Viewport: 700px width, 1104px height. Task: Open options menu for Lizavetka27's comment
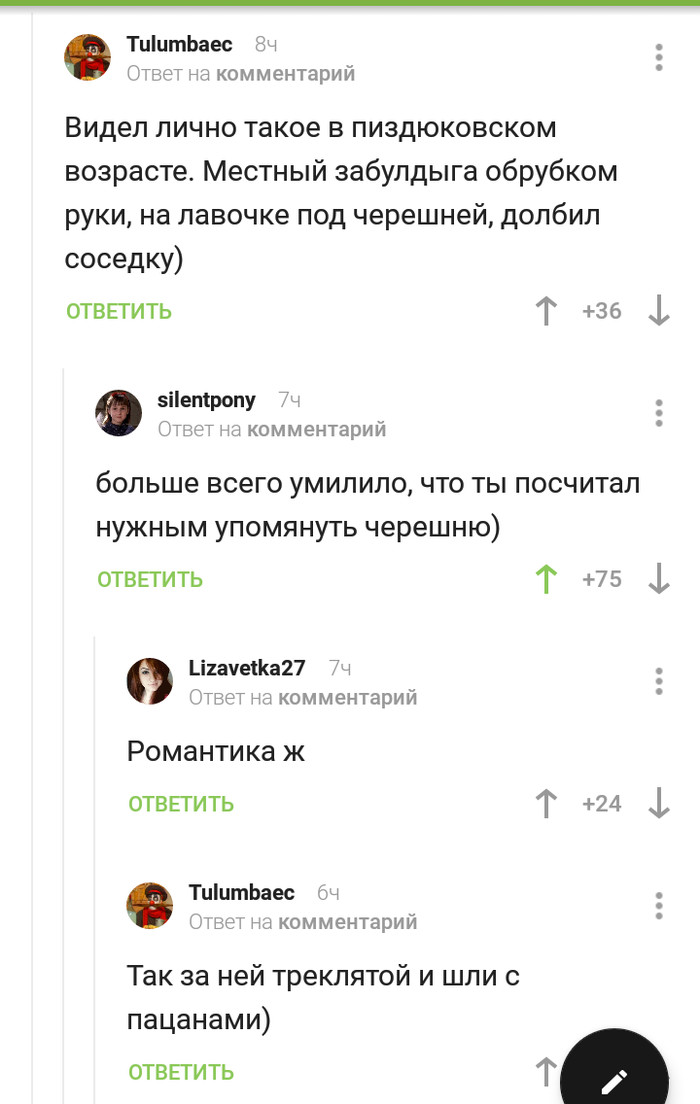pyautogui.click(x=658, y=681)
